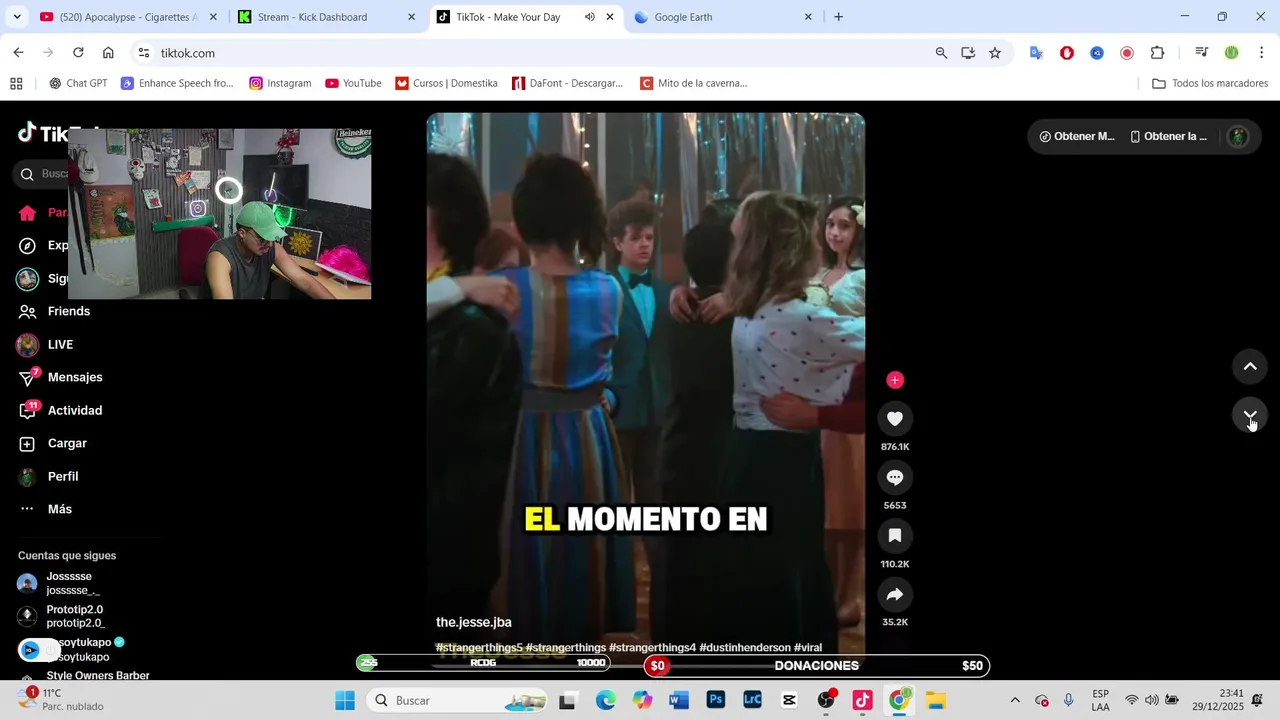Open File Explorer from the taskbar

pyautogui.click(x=936, y=700)
